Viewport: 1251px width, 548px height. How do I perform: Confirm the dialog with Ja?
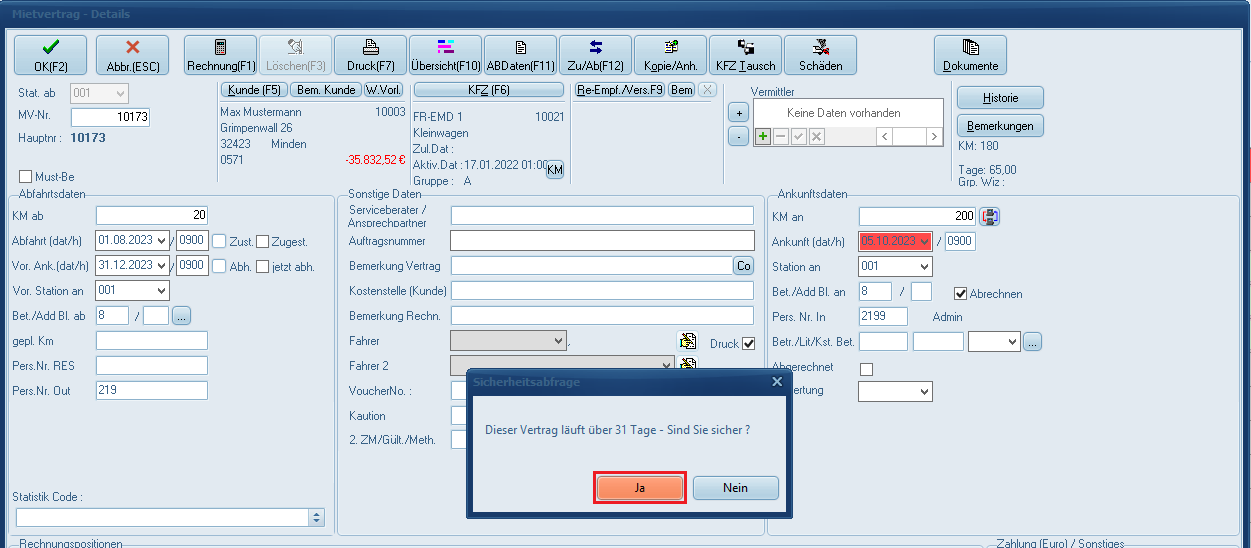pos(640,488)
